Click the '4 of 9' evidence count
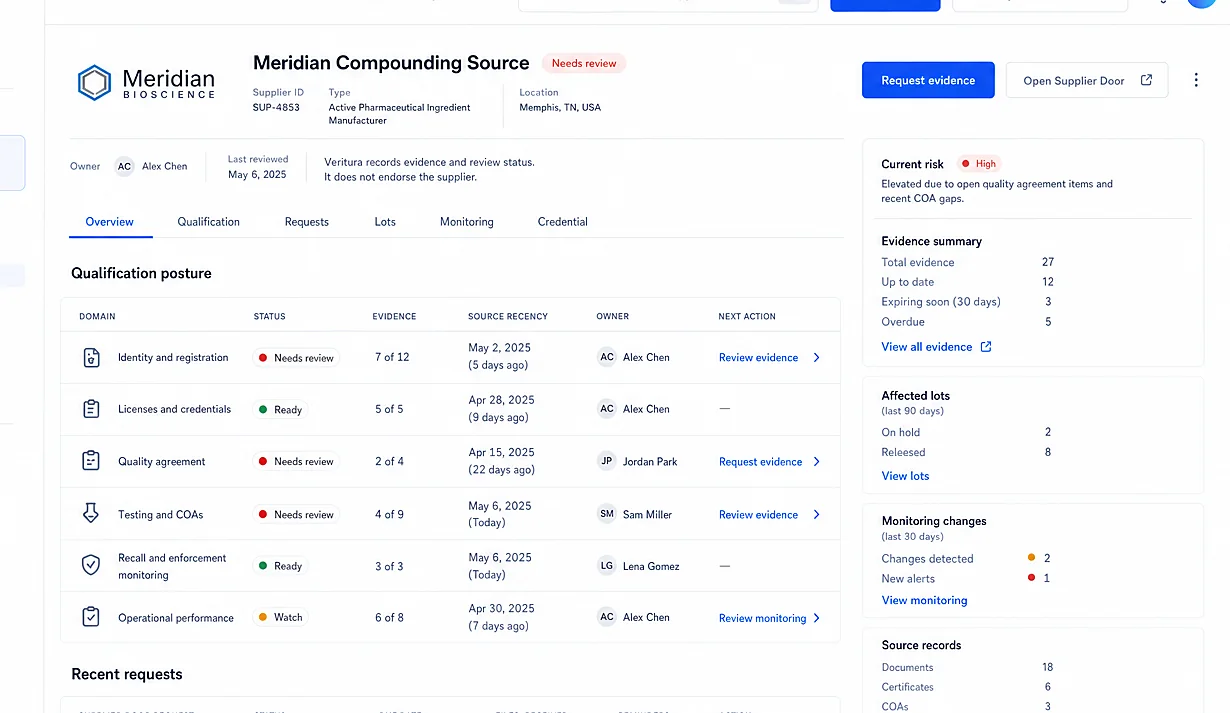1230x713 pixels. (389, 514)
